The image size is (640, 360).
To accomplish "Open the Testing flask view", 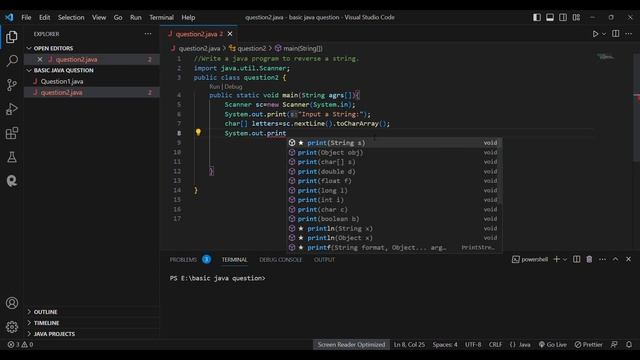I will click(x=12, y=157).
